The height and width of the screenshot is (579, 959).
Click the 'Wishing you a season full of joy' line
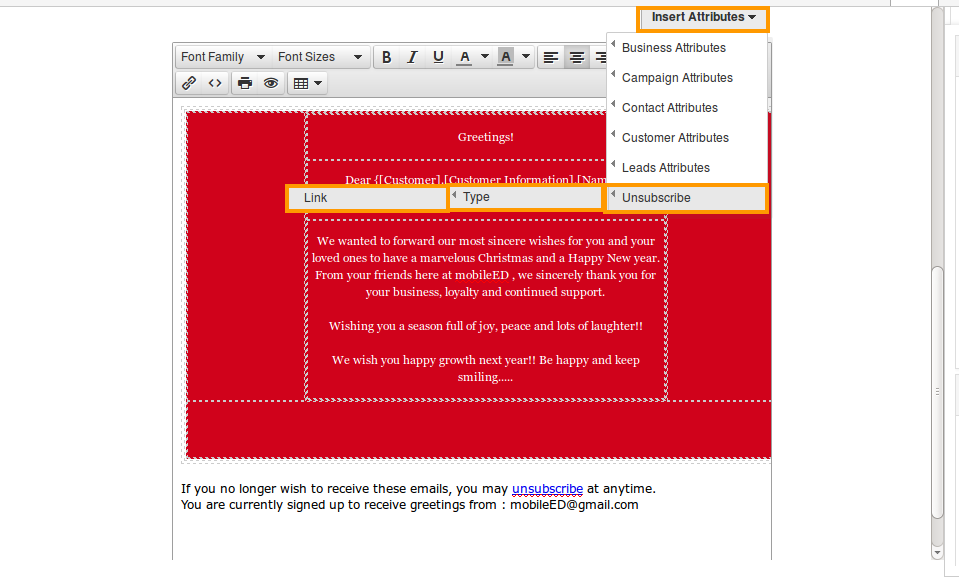[486, 326]
